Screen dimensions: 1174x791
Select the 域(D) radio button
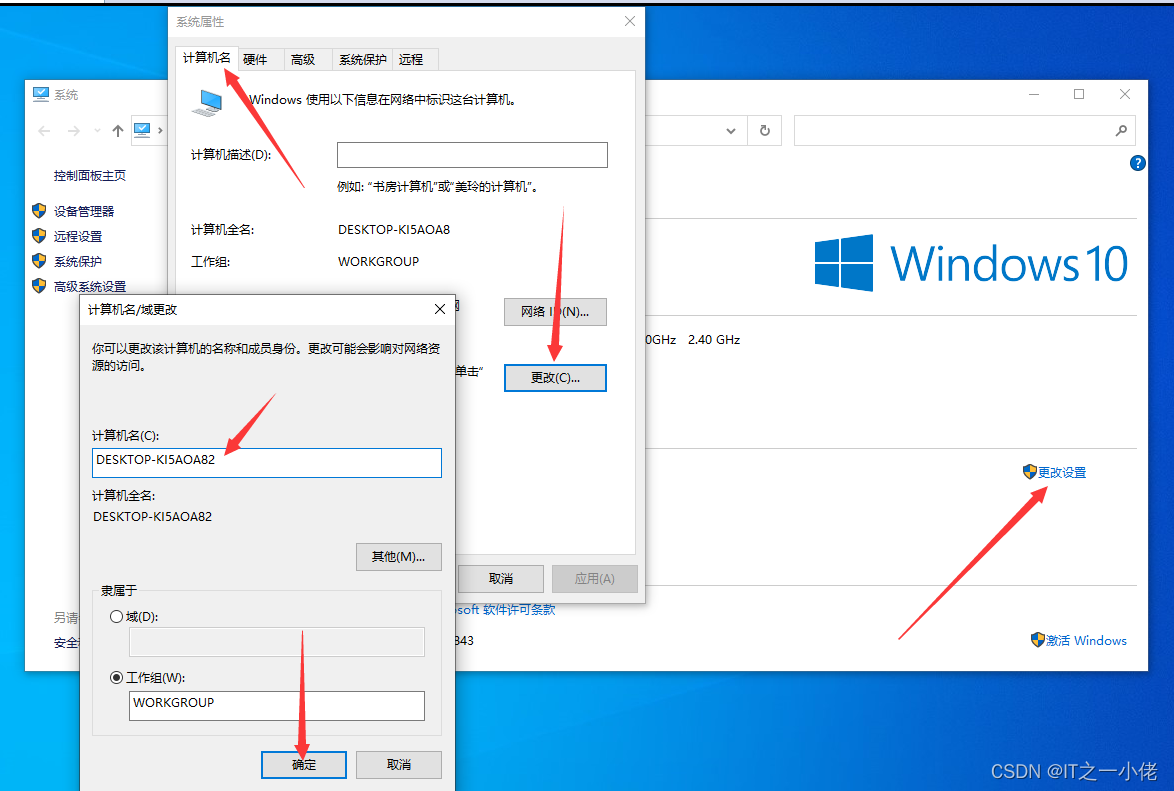coord(116,616)
